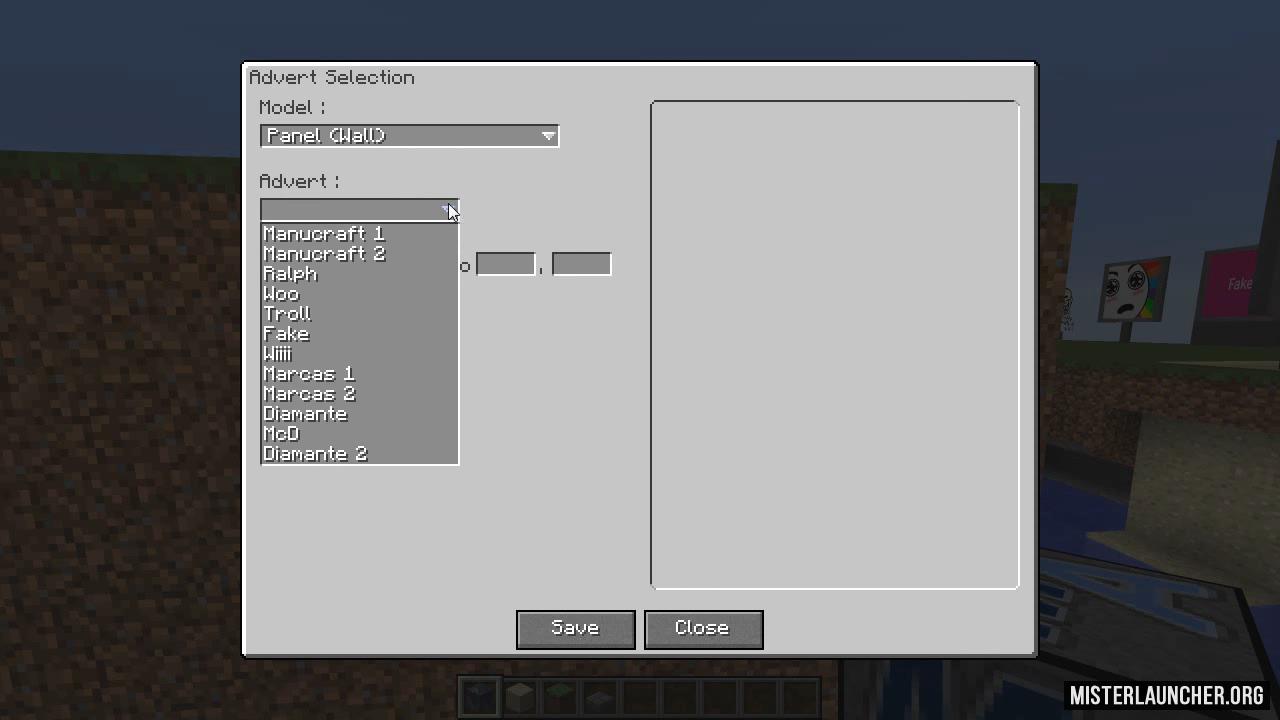
Task: Focus the first coordinate input field
Action: (506, 264)
